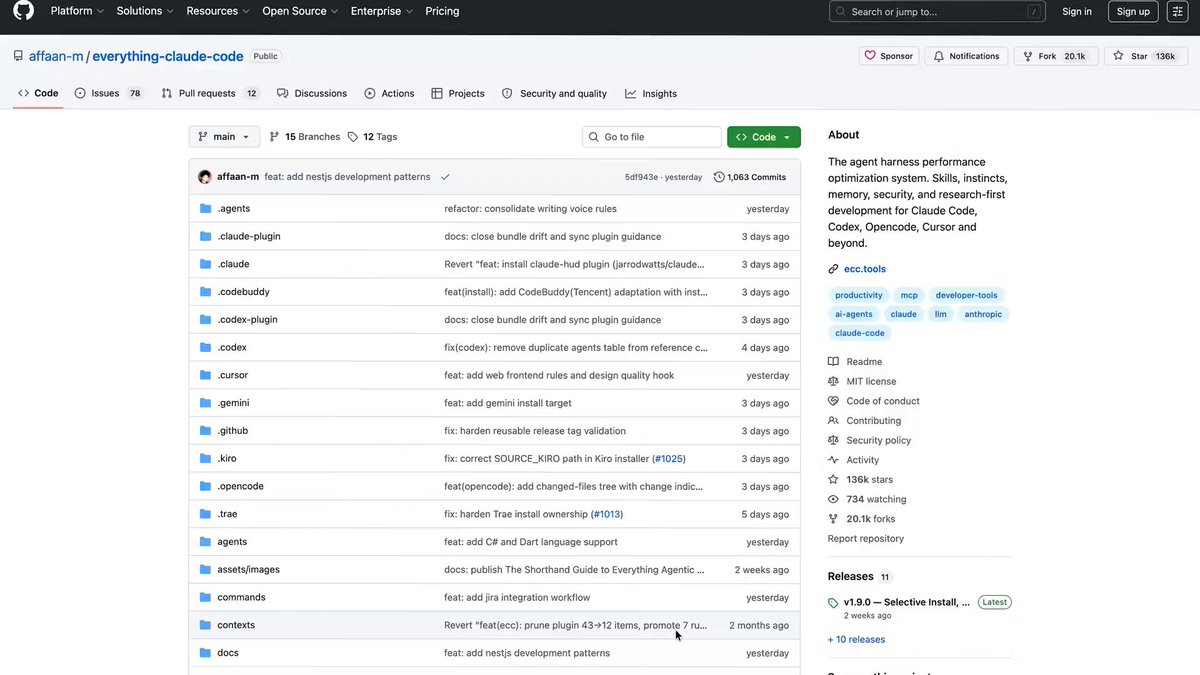Fork the repository
The image size is (1200, 675).
coord(1056,56)
